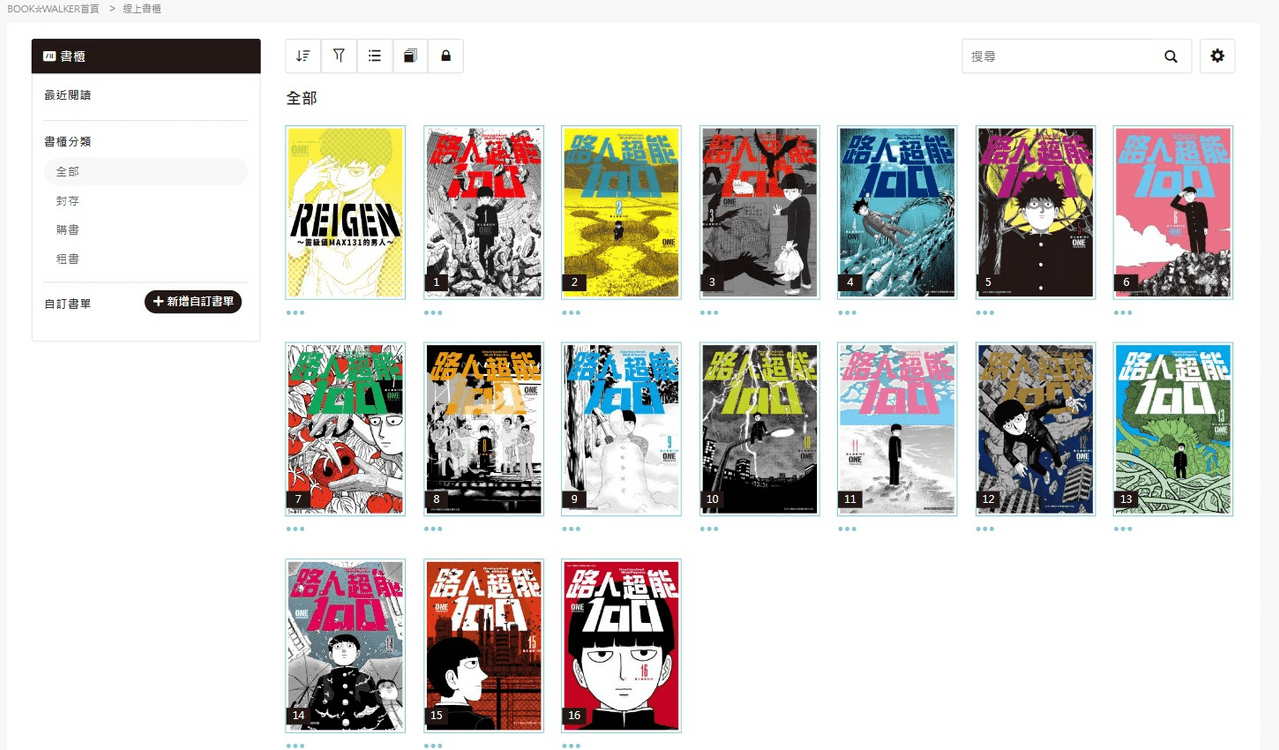Open three-dot menu under volume 9
1279x750 pixels.
[x=571, y=529]
